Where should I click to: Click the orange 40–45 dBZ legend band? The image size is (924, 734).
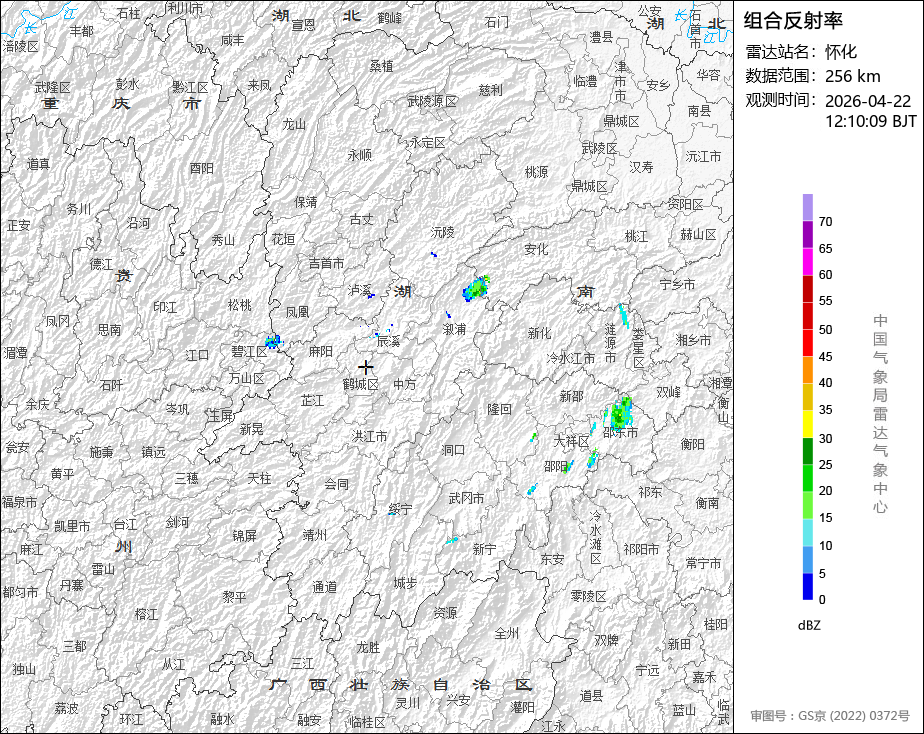[x=807, y=370]
